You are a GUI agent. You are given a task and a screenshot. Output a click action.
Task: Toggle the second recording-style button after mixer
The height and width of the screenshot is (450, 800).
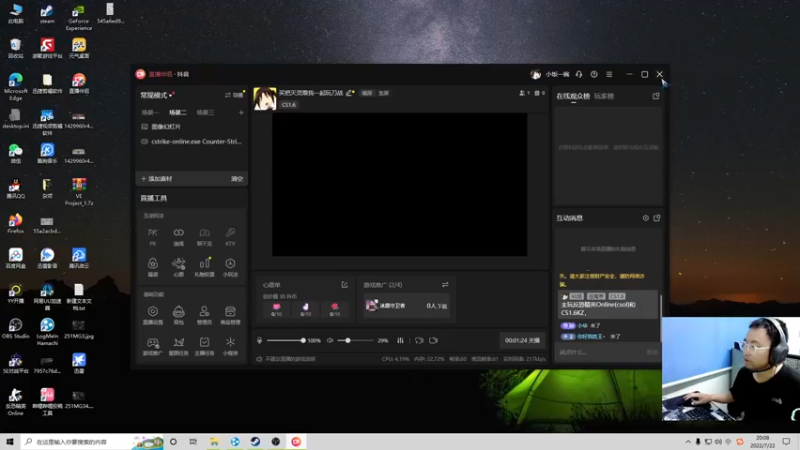434,340
